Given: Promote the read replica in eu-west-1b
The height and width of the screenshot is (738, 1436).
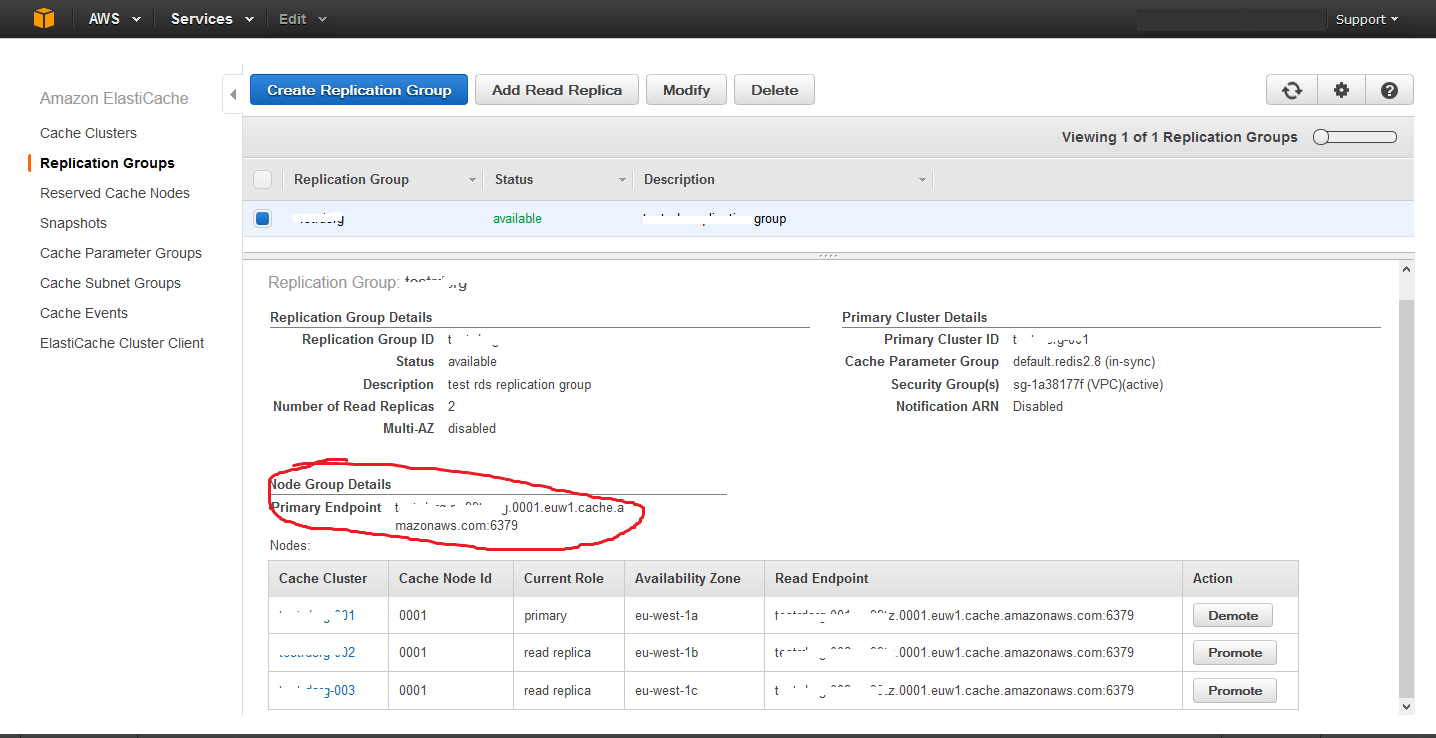Looking at the screenshot, I should [1235, 653].
